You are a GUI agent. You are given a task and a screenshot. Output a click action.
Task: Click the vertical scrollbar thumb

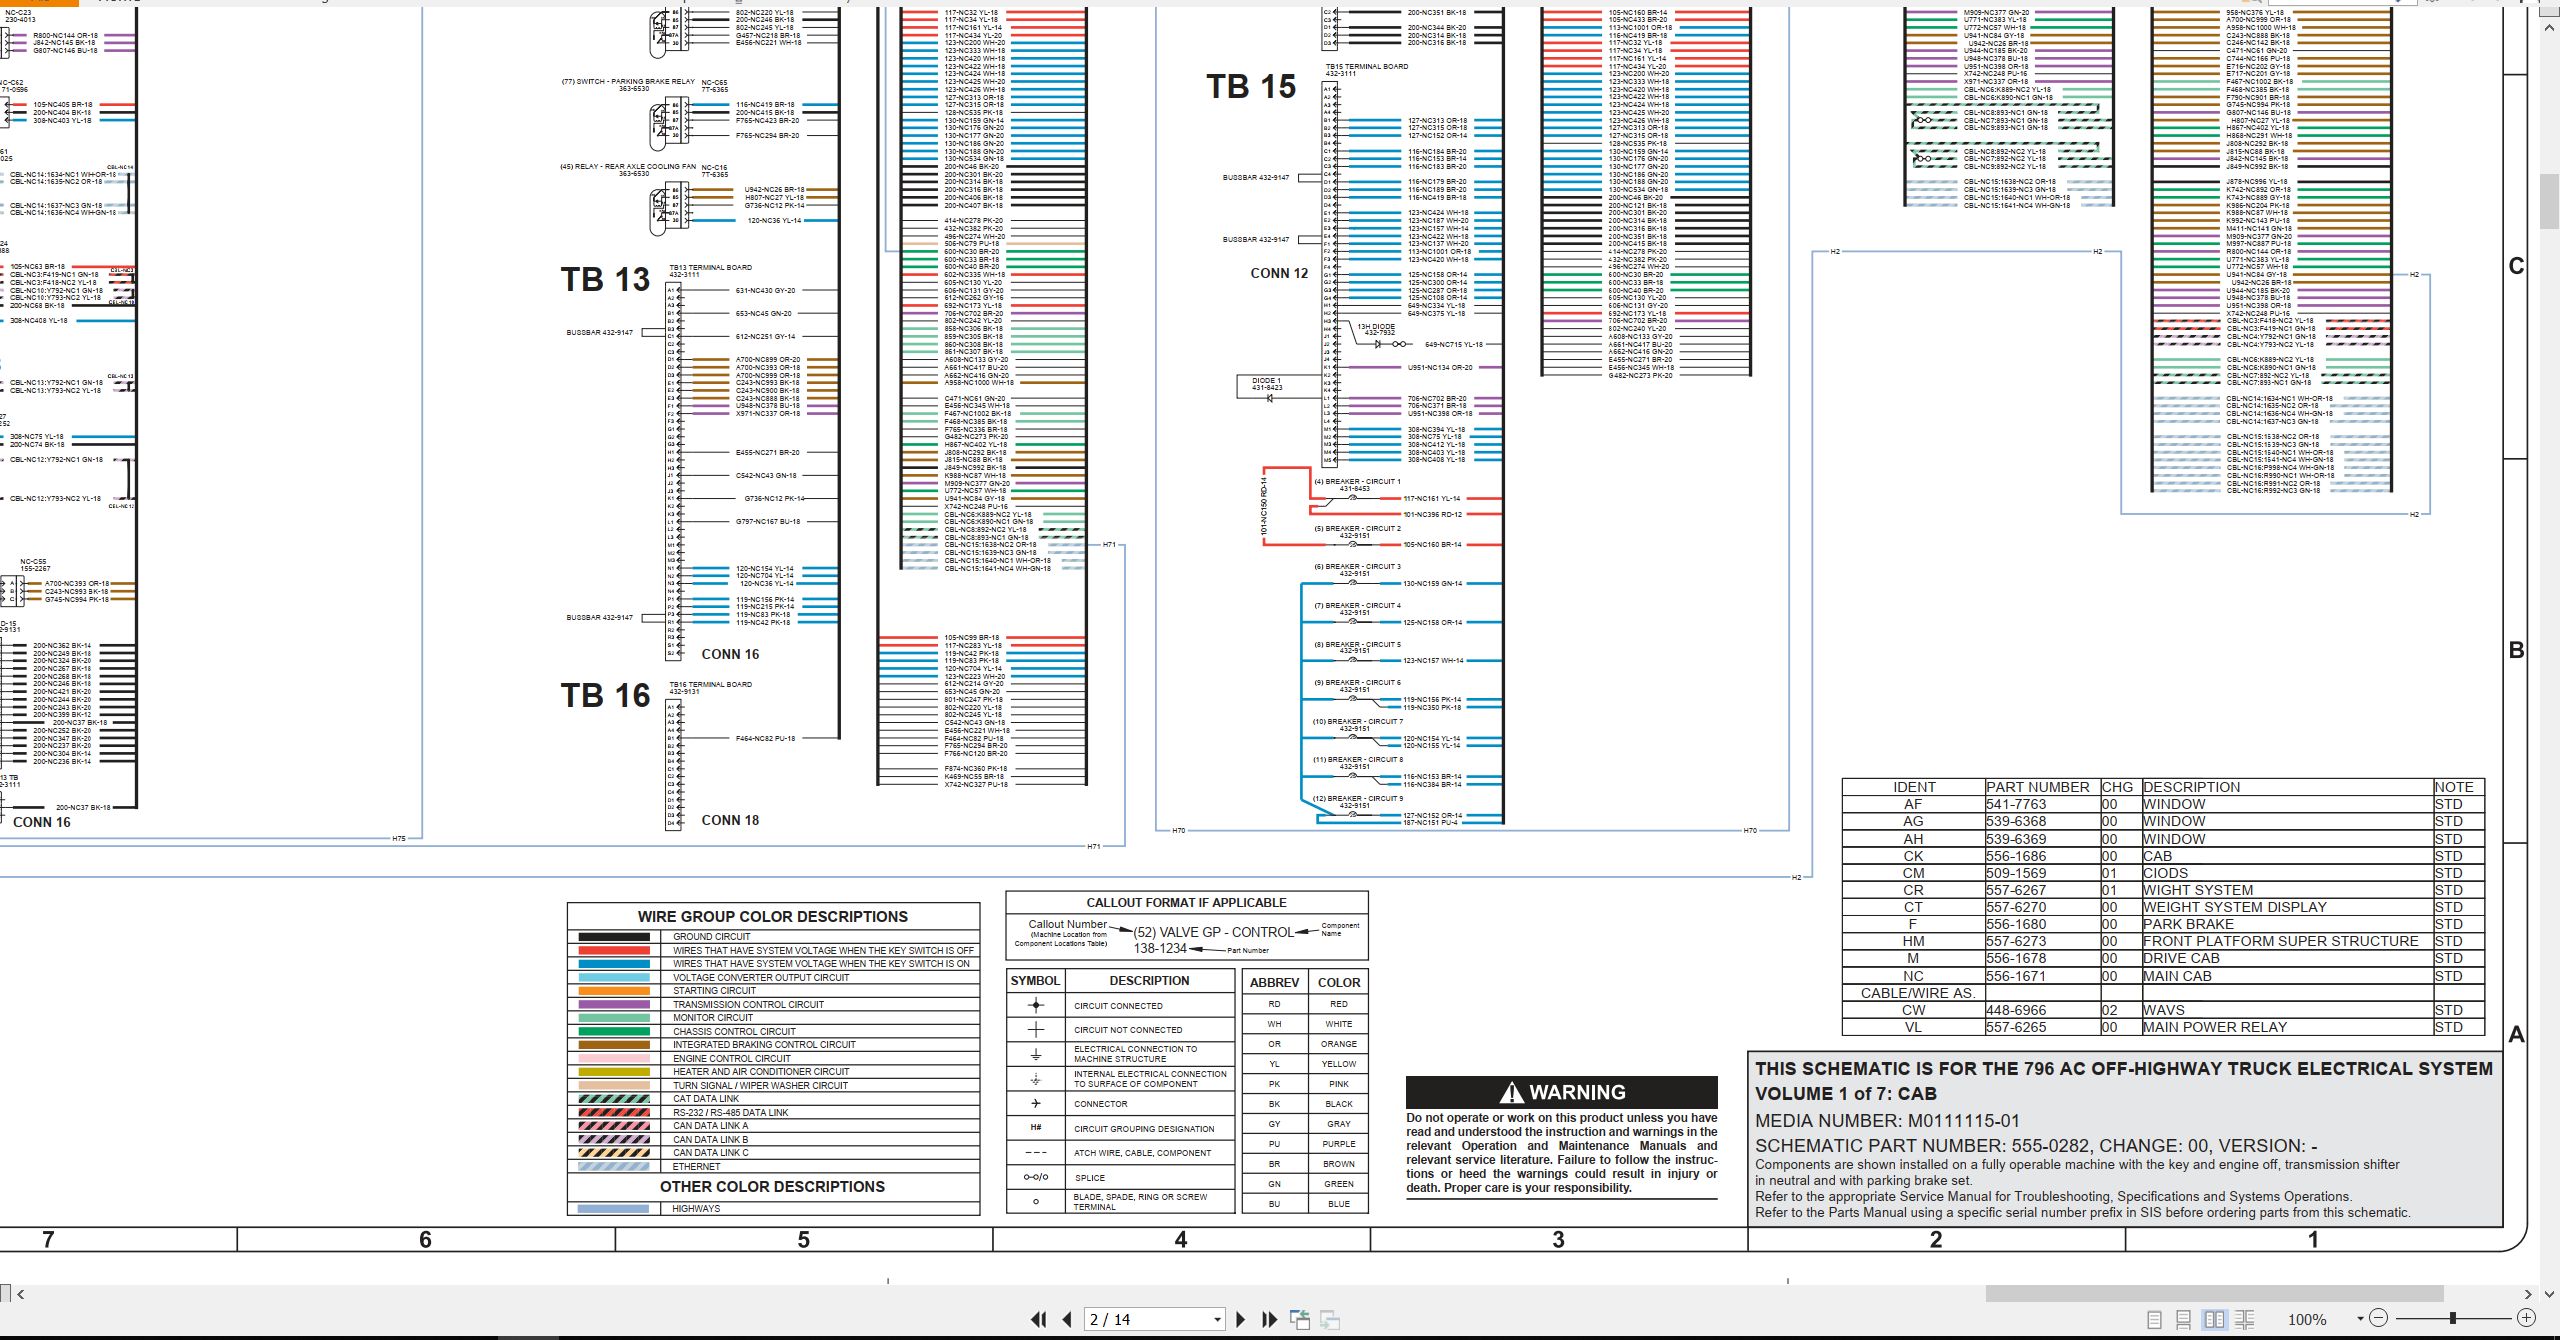(2550, 200)
